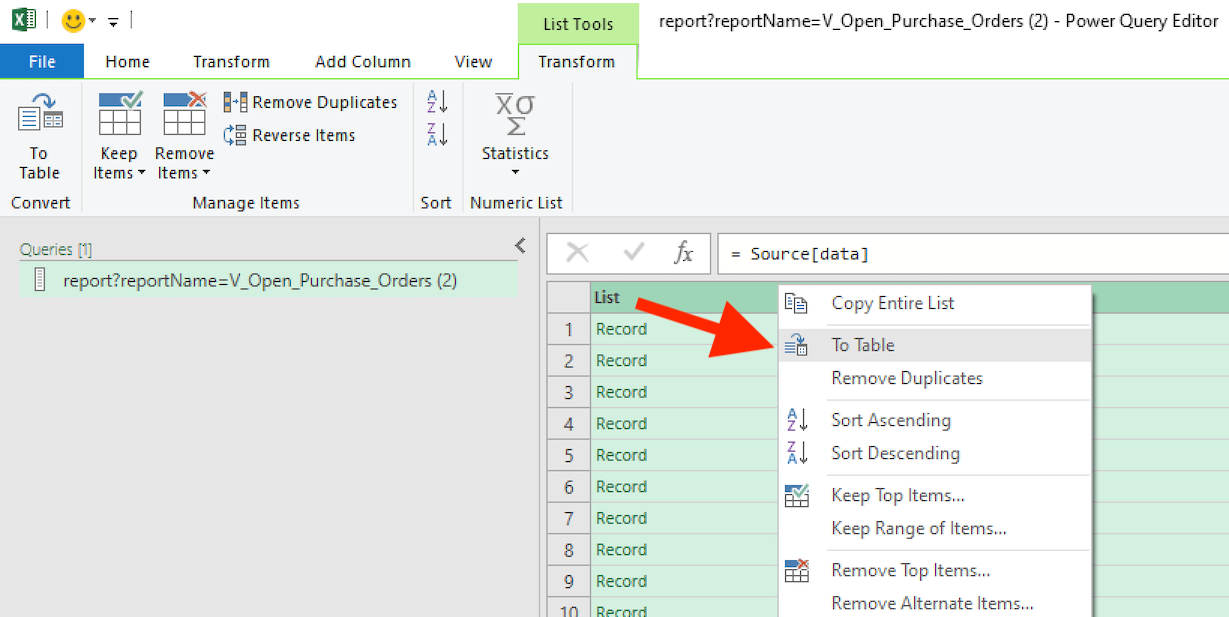The height and width of the screenshot is (617, 1229).
Task: Click the formula bar input field
Action: pyautogui.click(x=973, y=254)
